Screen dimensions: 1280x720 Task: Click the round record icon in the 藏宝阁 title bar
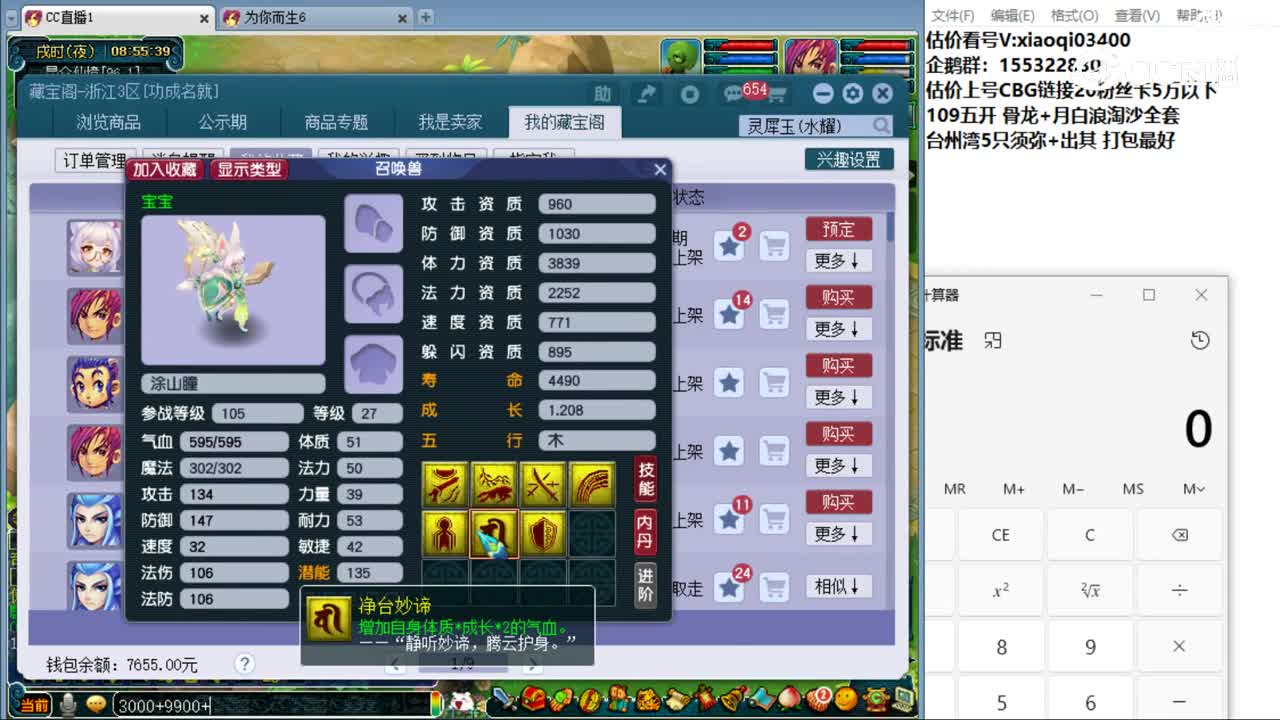[x=690, y=94]
